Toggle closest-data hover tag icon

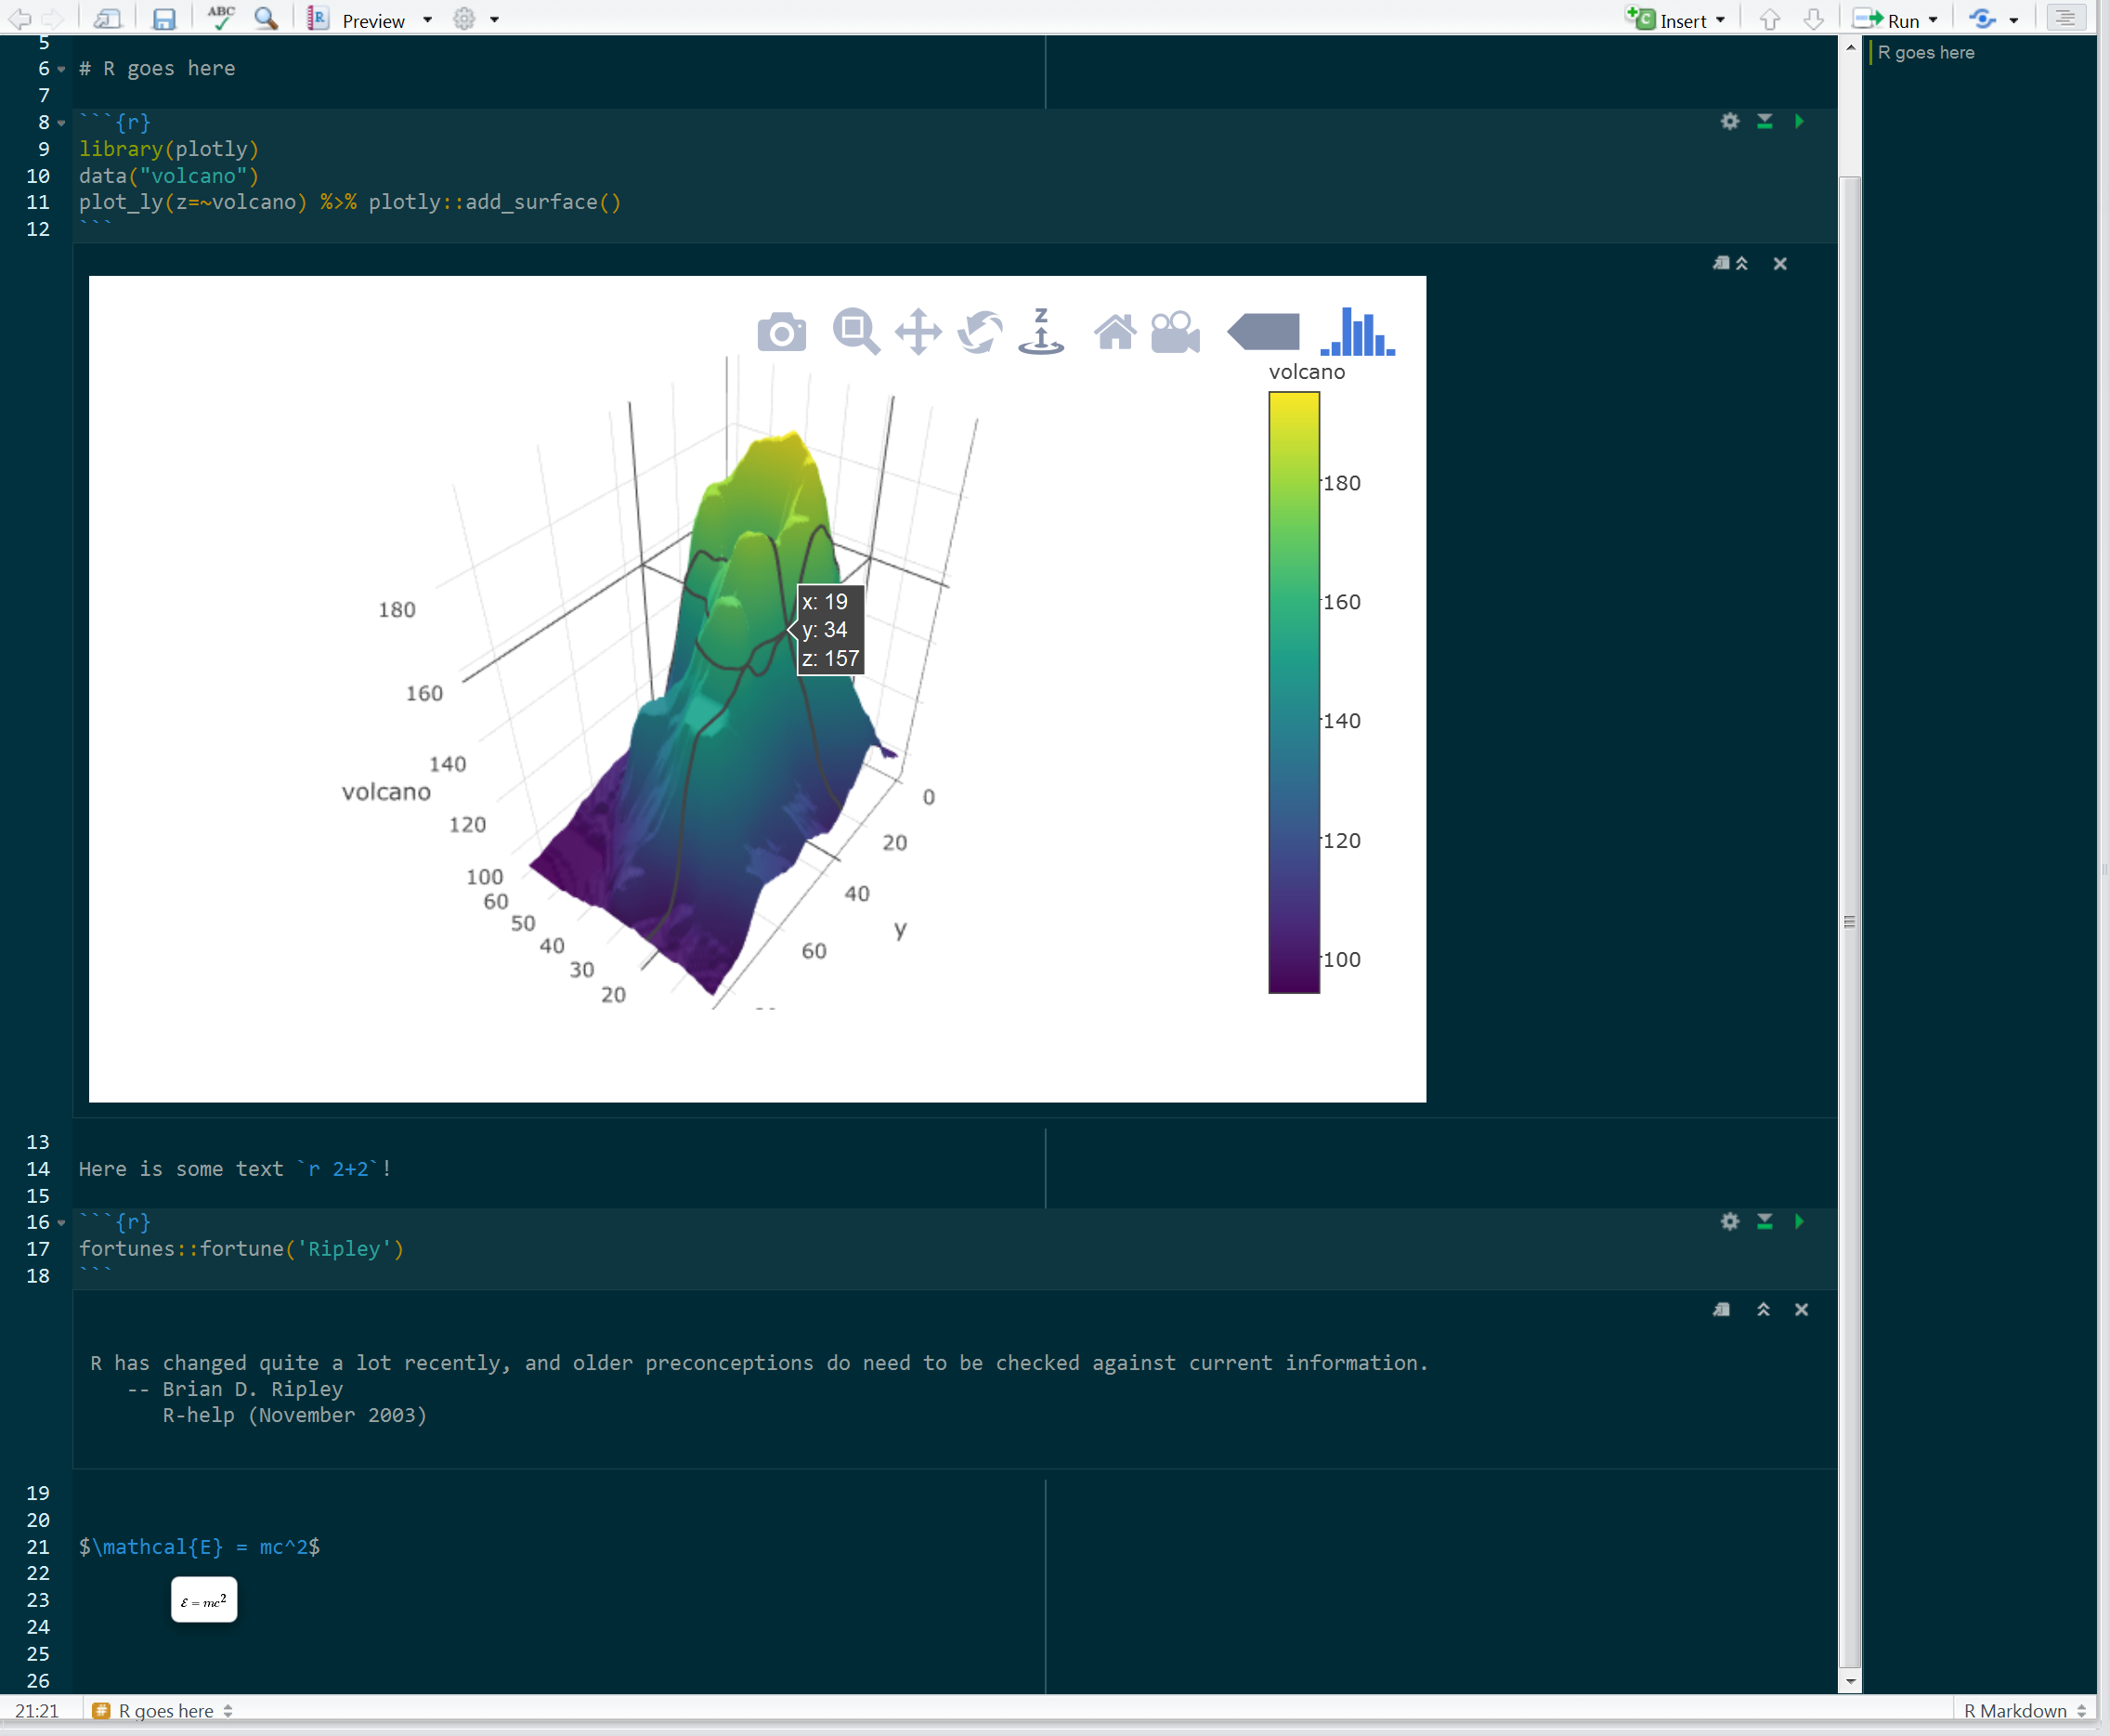[1264, 332]
